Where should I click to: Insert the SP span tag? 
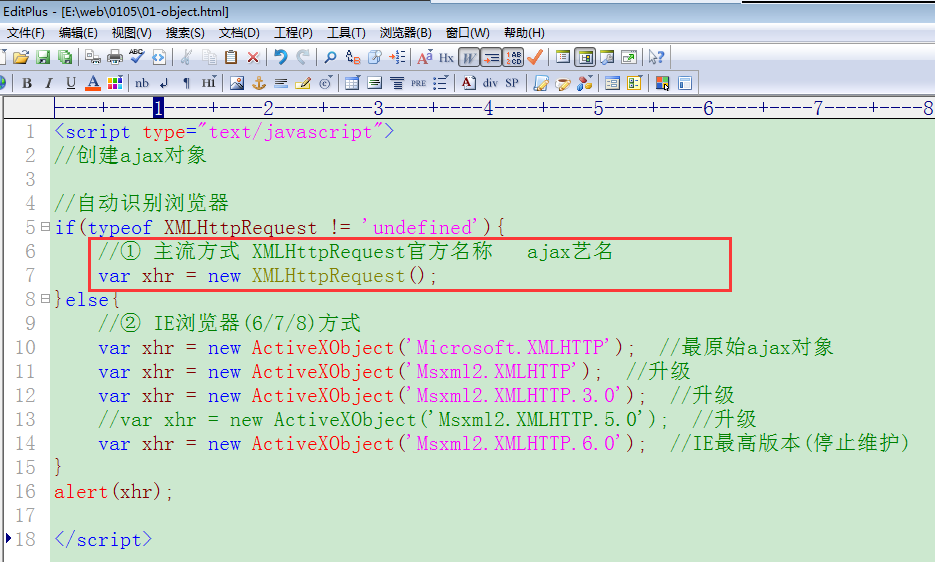click(512, 83)
